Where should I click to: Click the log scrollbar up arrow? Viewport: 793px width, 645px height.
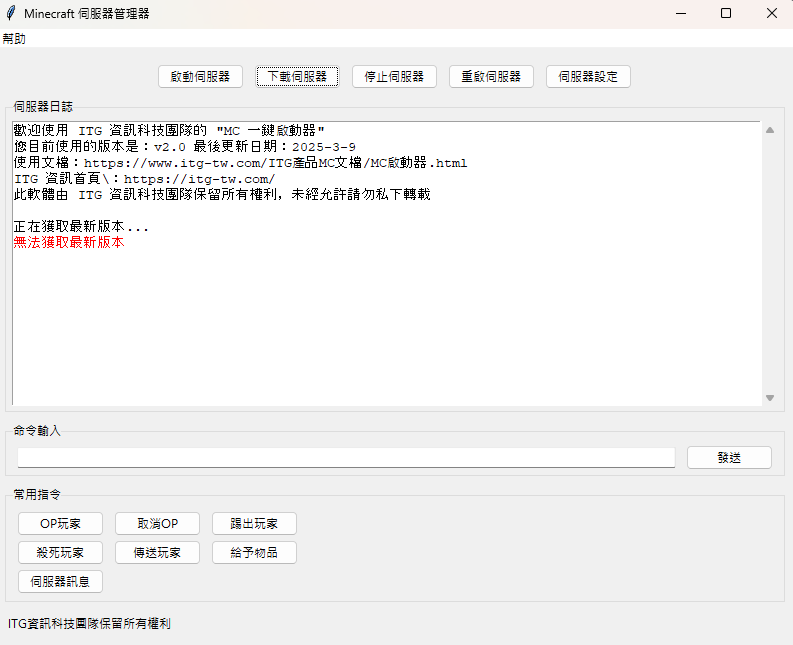coord(769,130)
